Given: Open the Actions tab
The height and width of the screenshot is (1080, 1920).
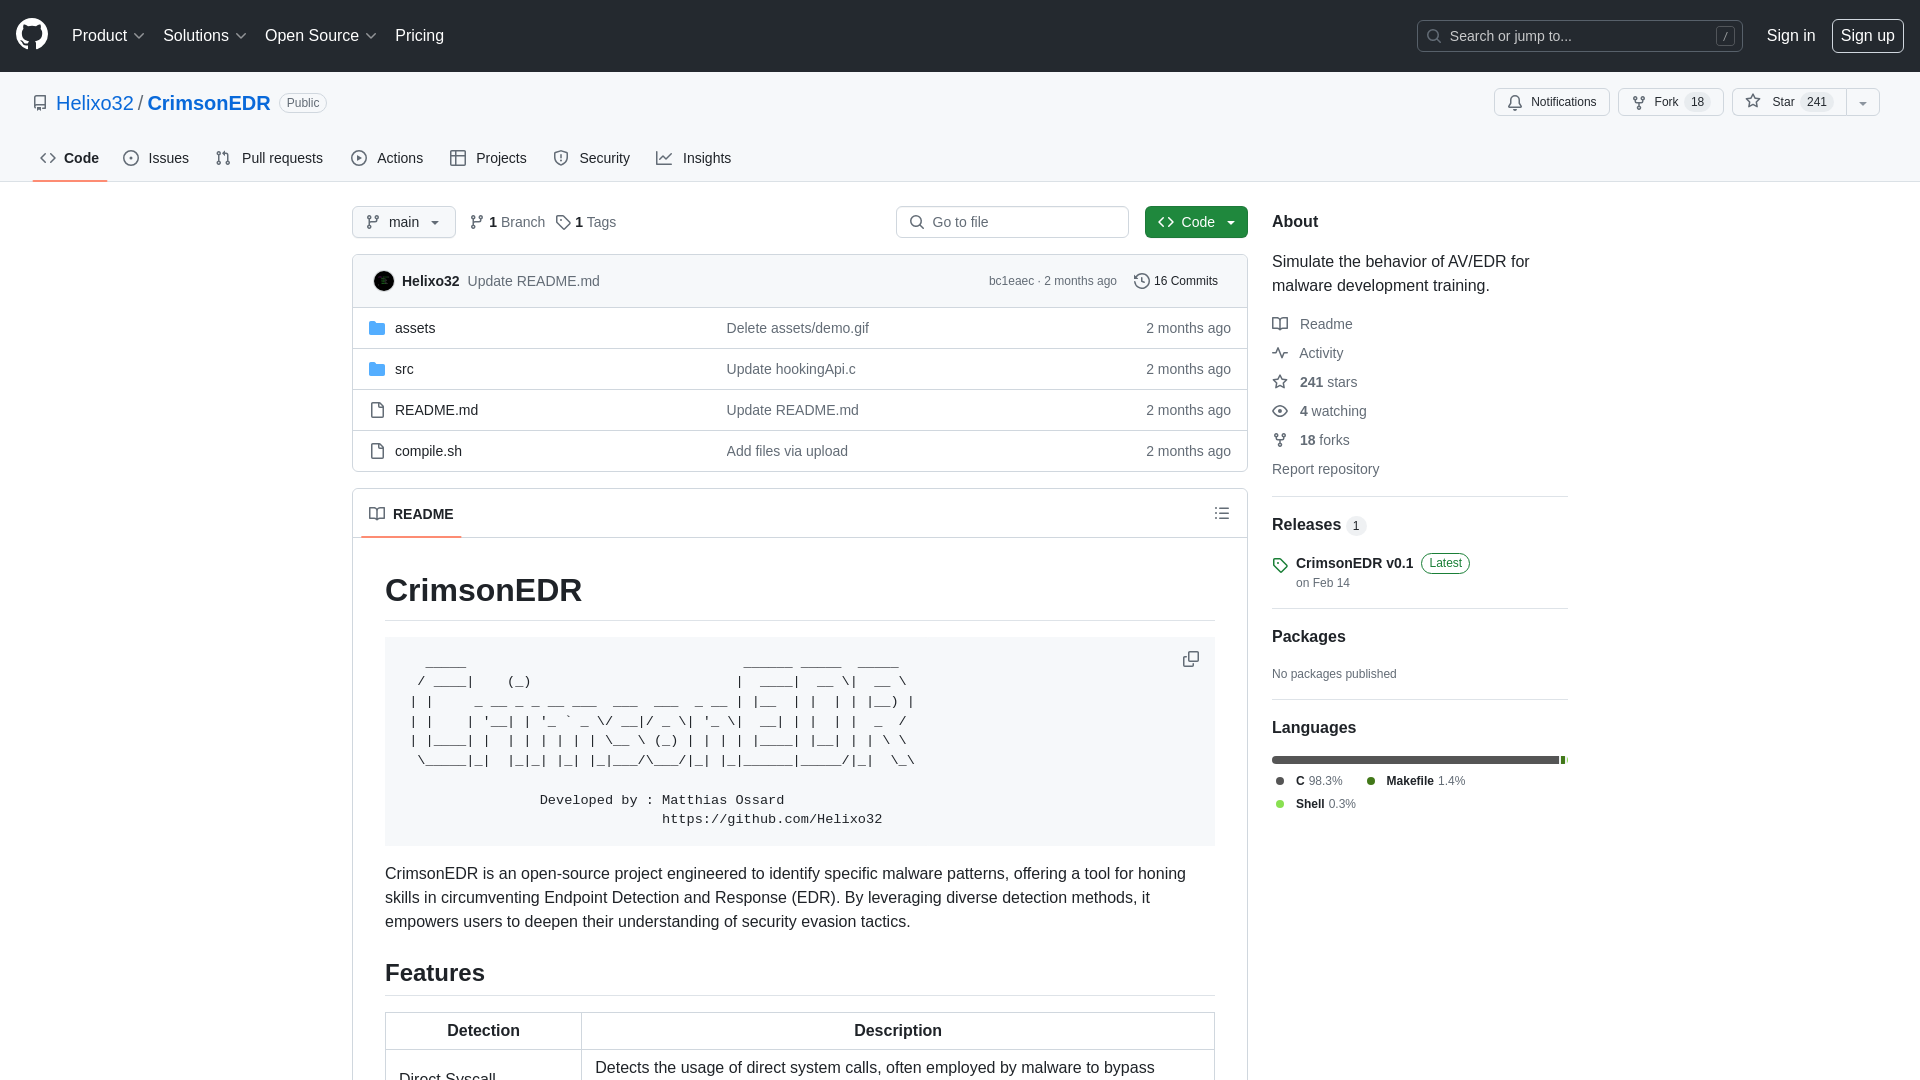Looking at the screenshot, I should 387,158.
